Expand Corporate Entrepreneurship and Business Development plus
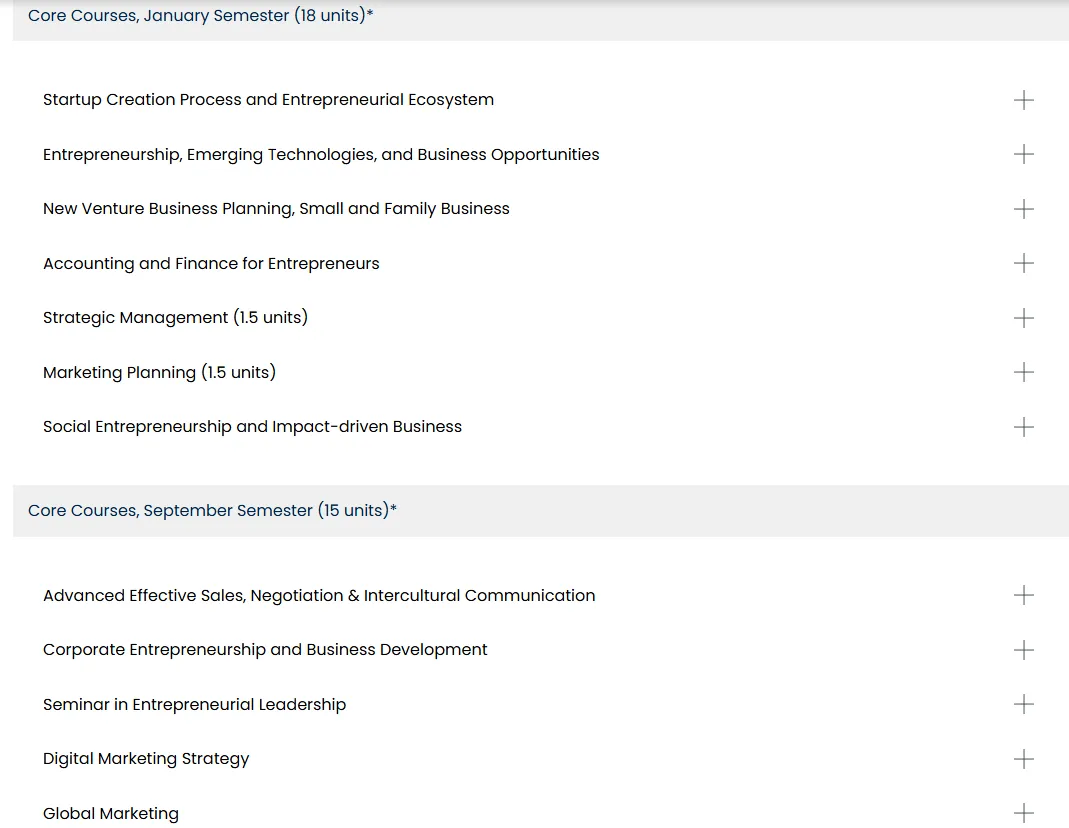The width and height of the screenshot is (1069, 828). pos(1023,650)
